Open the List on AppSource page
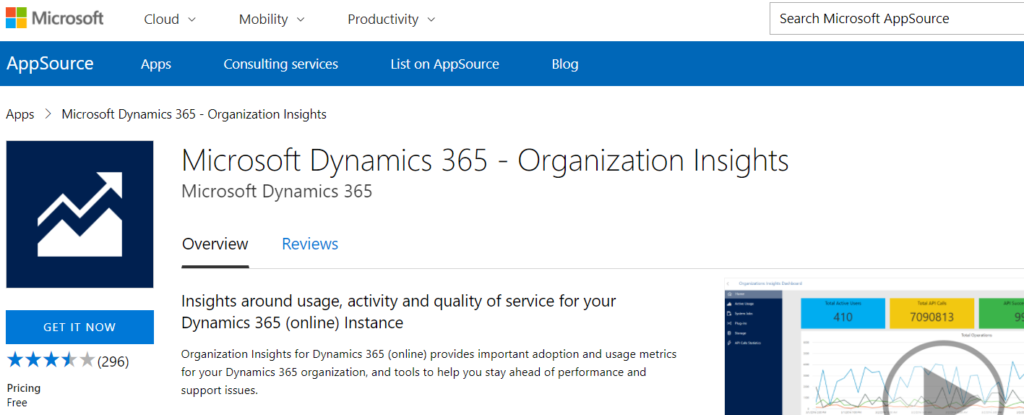This screenshot has width=1024, height=415. [444, 64]
